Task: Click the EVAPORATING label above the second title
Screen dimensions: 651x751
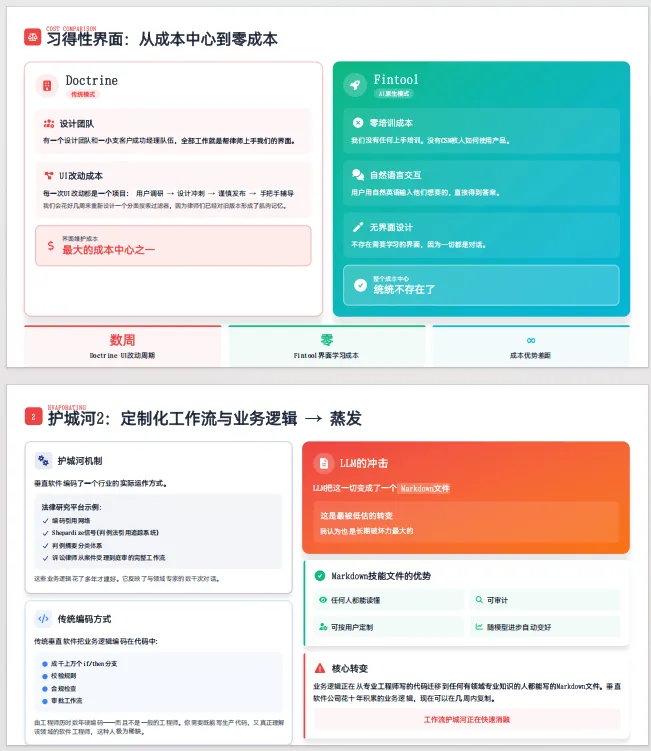Action: point(67,408)
